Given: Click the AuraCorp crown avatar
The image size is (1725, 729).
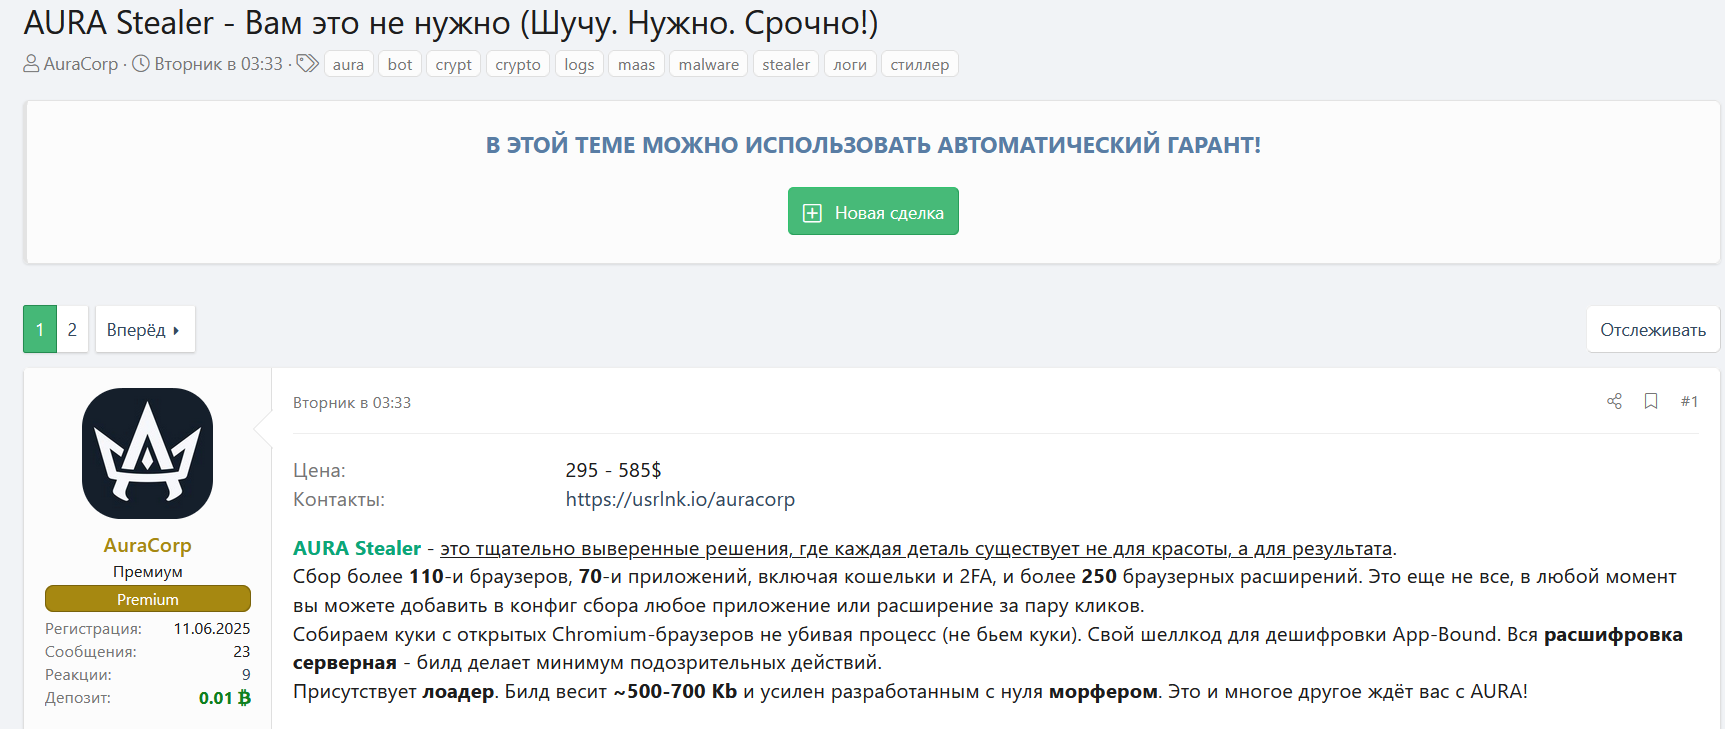Looking at the screenshot, I should coord(147,453).
